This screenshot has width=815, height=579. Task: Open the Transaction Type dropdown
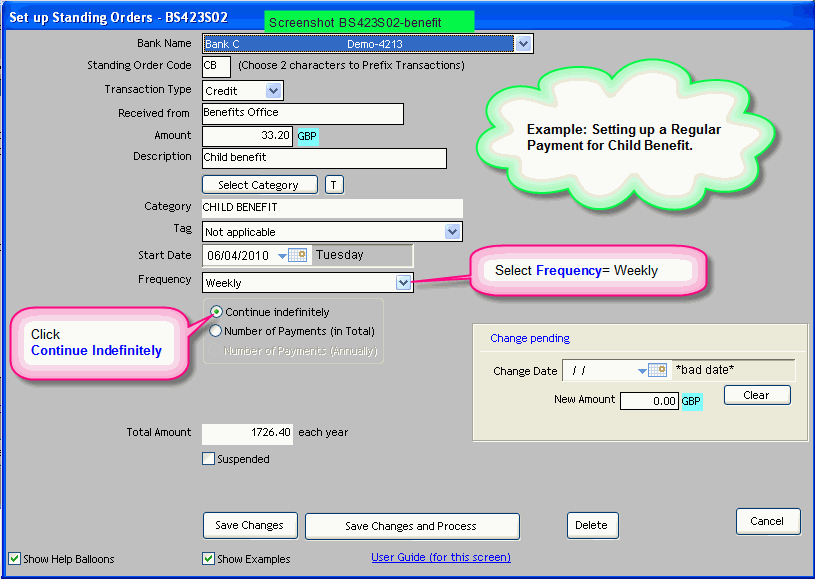click(274, 91)
